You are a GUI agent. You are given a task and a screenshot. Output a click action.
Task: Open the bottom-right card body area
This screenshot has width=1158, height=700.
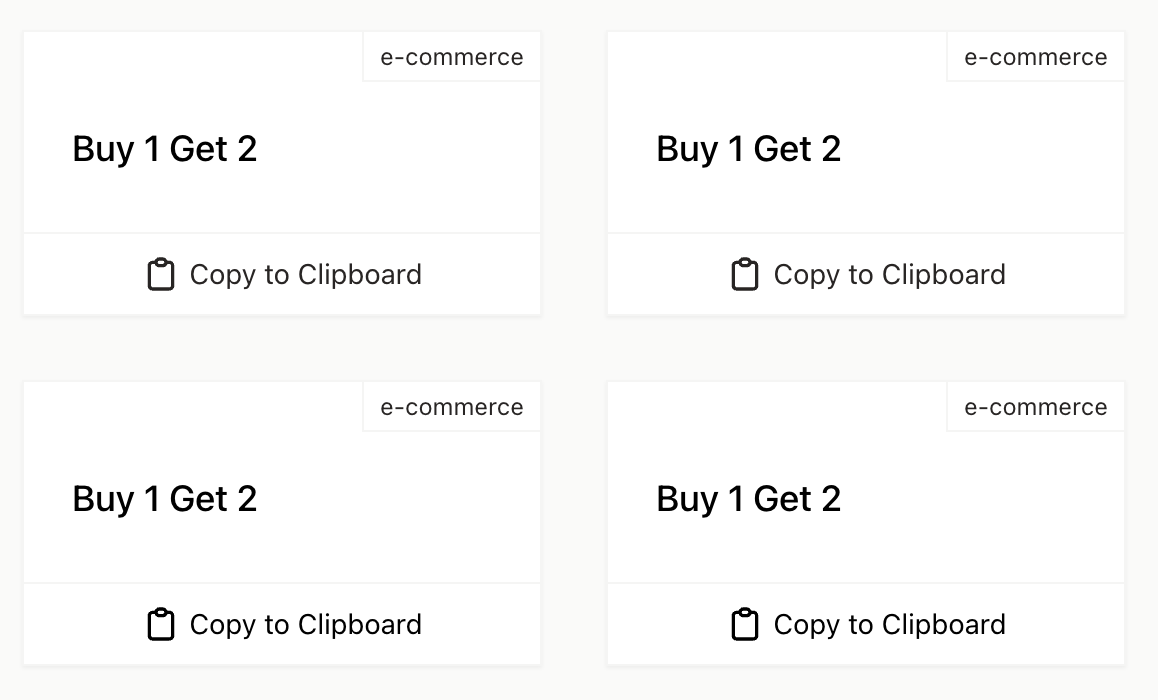click(866, 483)
